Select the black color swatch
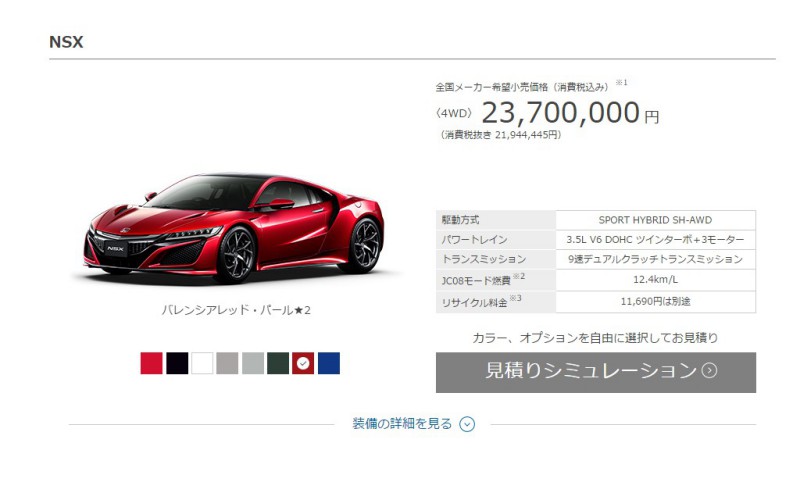This screenshot has width=800, height=500. (177, 363)
